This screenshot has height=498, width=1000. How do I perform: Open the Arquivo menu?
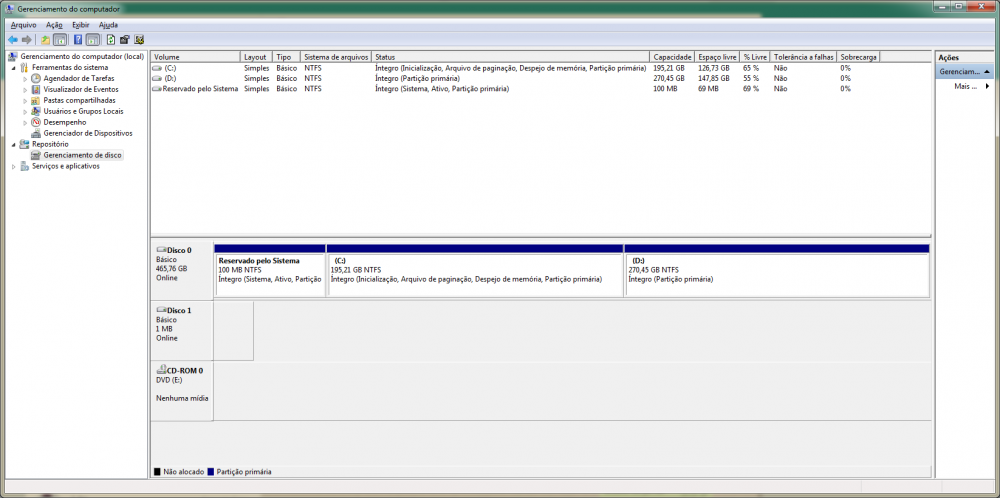pyautogui.click(x=23, y=24)
